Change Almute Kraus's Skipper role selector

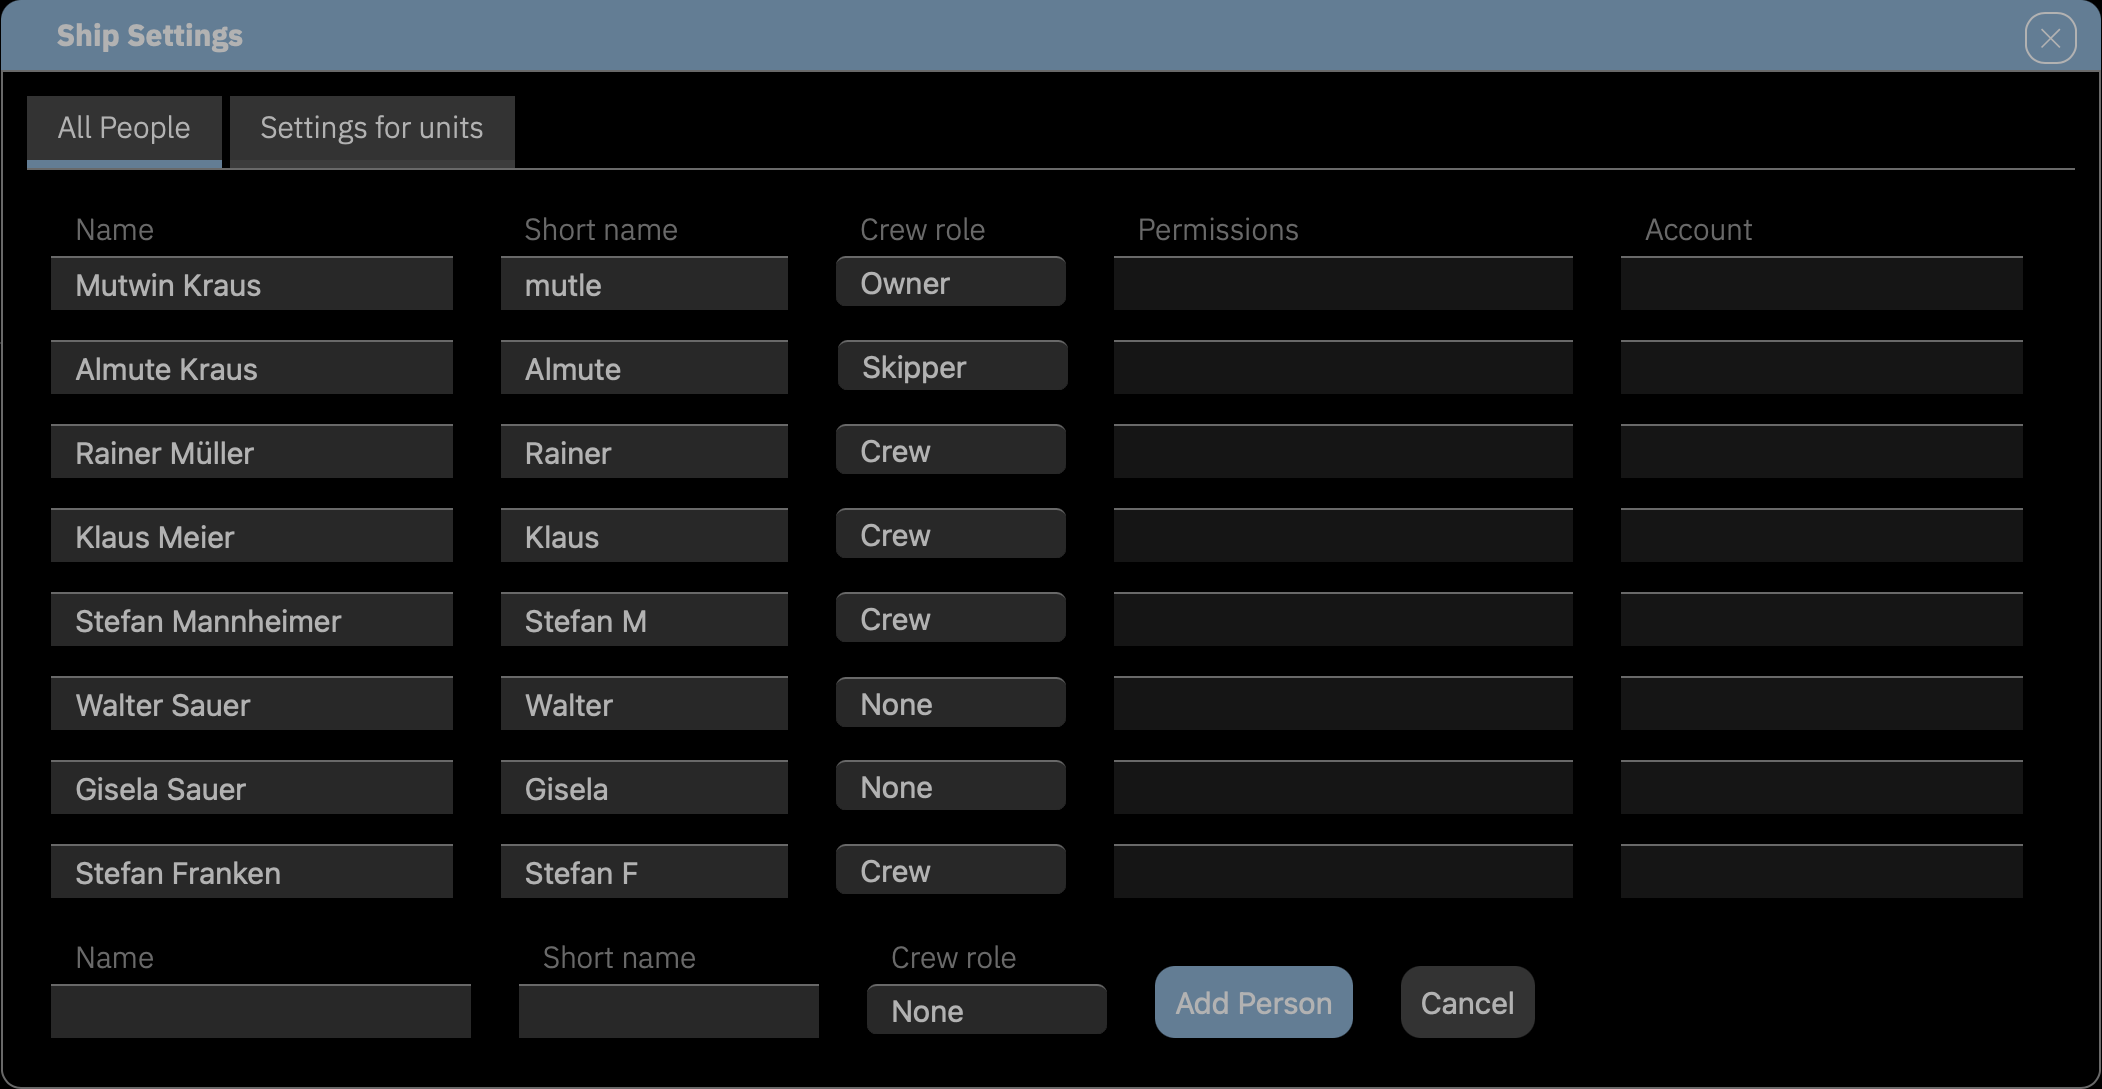pos(951,366)
